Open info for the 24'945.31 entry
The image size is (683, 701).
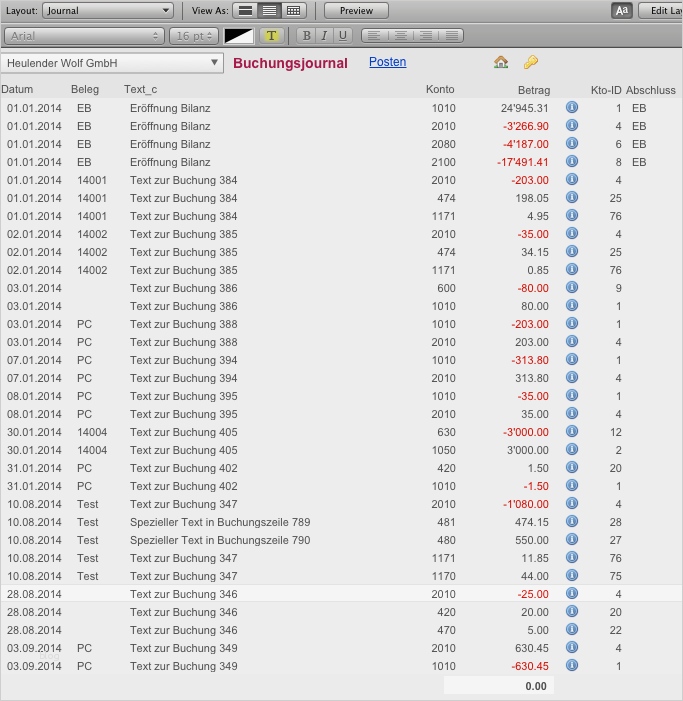coord(572,107)
